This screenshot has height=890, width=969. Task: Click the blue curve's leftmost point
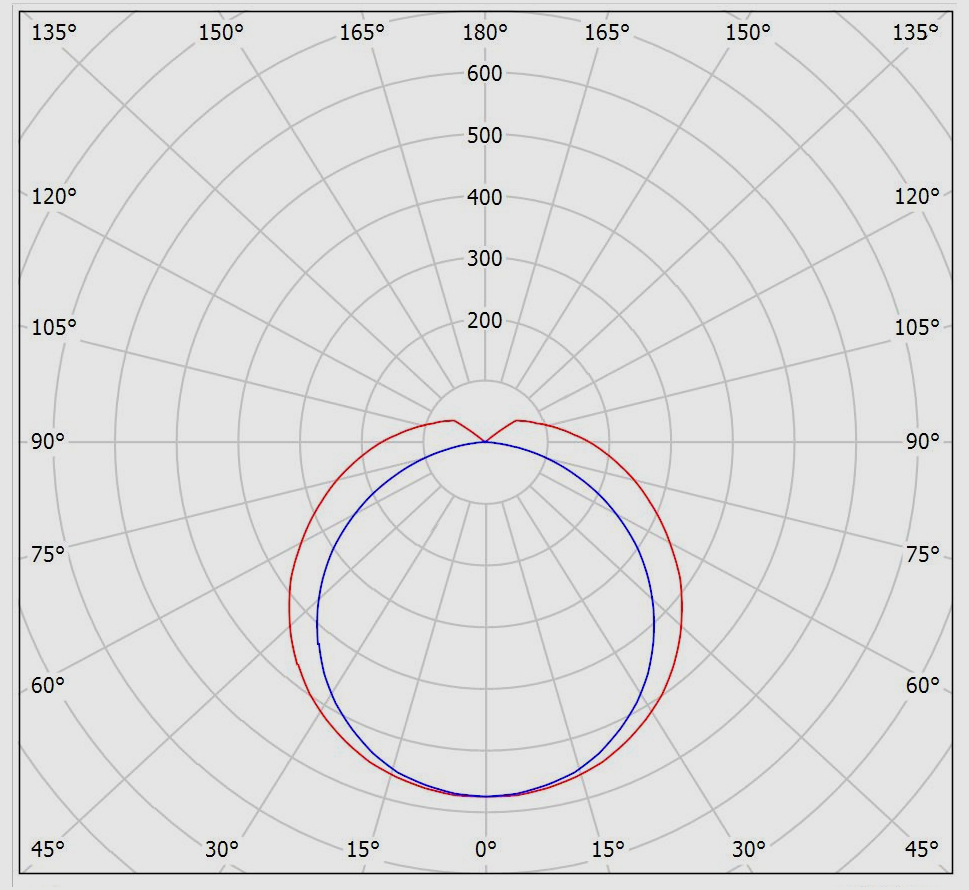tap(317, 625)
